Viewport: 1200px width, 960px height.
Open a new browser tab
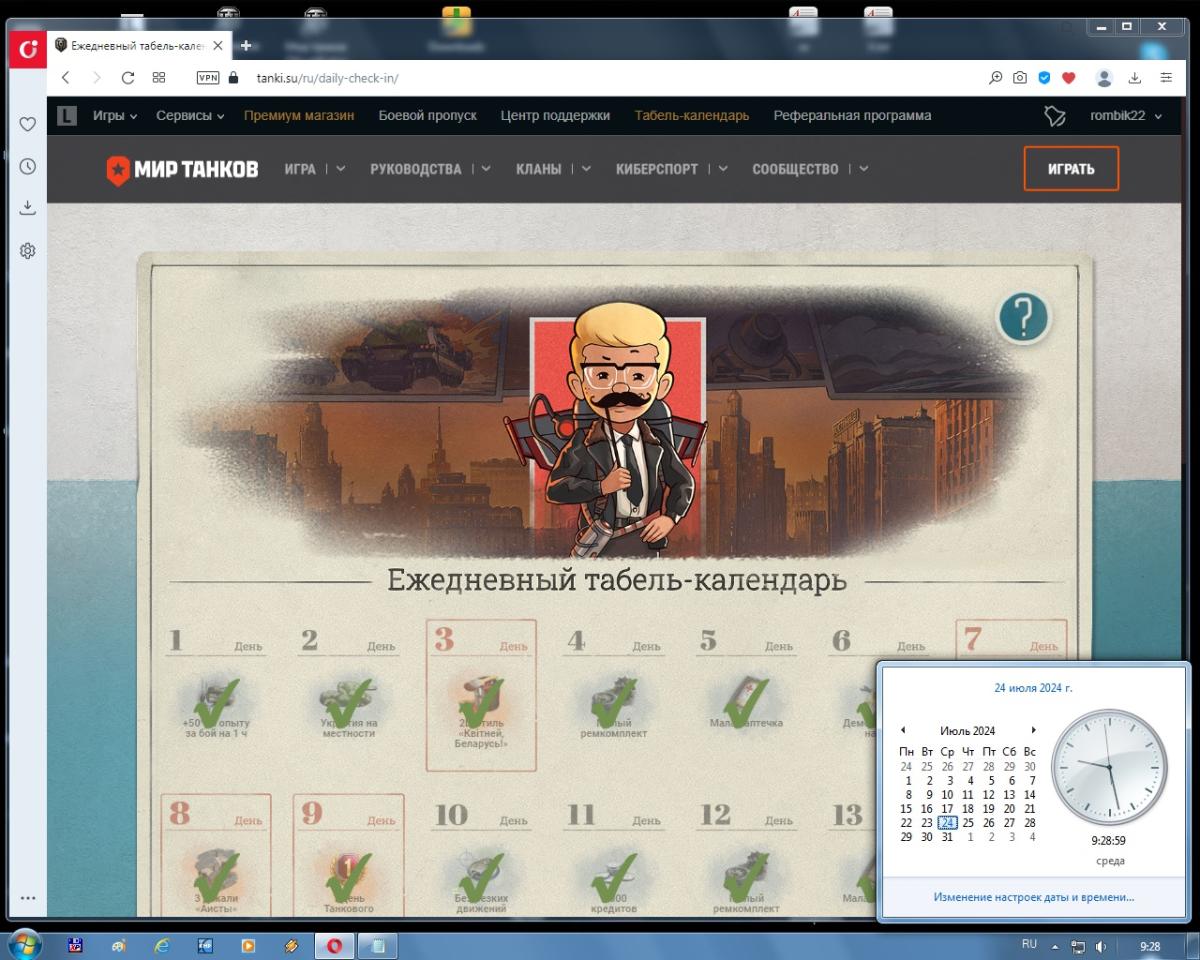click(x=246, y=46)
